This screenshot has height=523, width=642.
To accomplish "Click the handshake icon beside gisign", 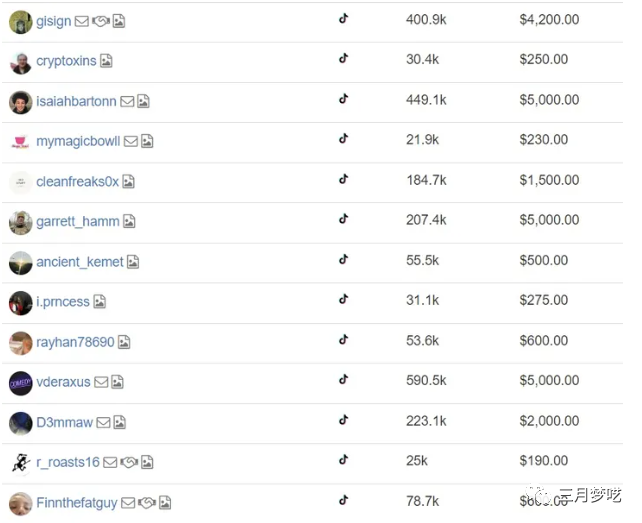I will coord(100,21).
